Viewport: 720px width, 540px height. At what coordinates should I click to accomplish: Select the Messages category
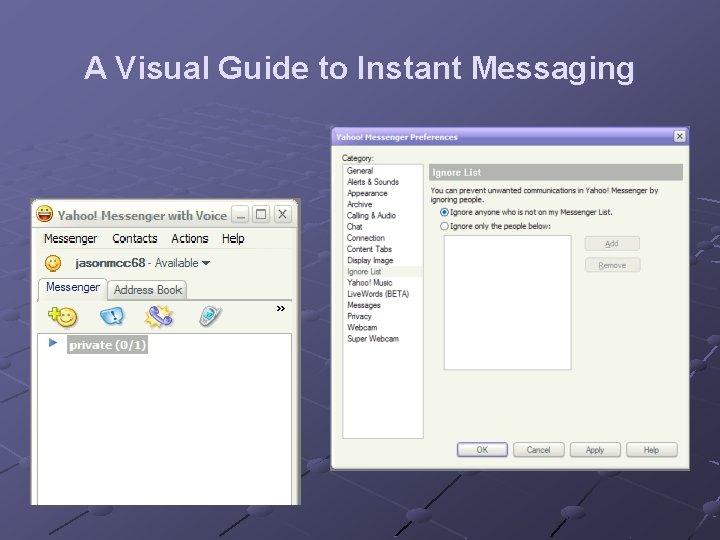point(364,305)
